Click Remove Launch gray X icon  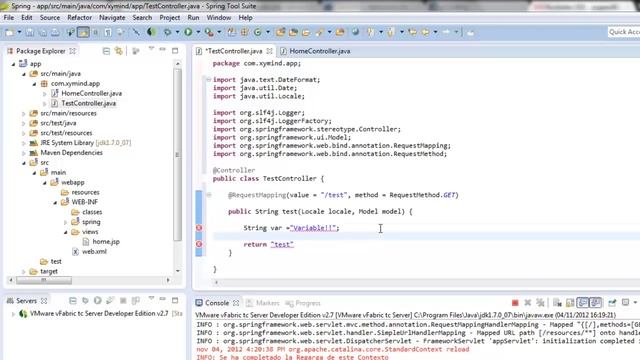click(528, 303)
